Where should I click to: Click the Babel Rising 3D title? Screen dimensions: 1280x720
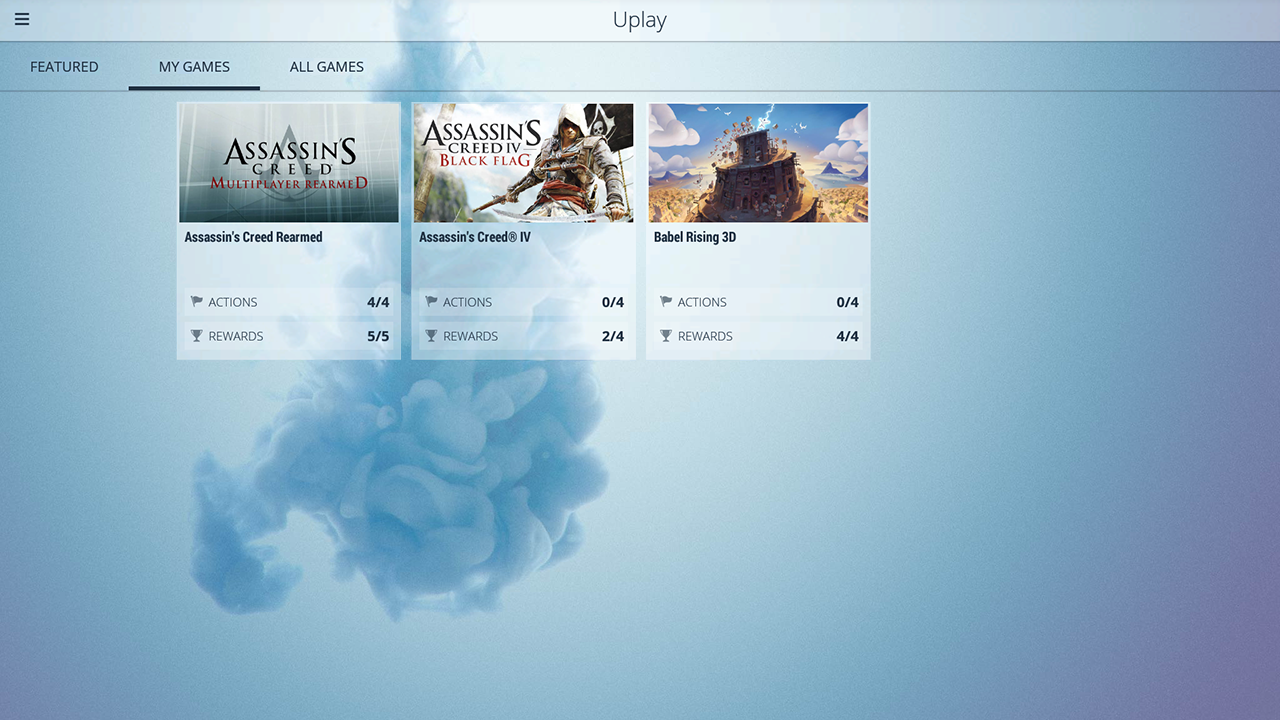[x=695, y=237]
